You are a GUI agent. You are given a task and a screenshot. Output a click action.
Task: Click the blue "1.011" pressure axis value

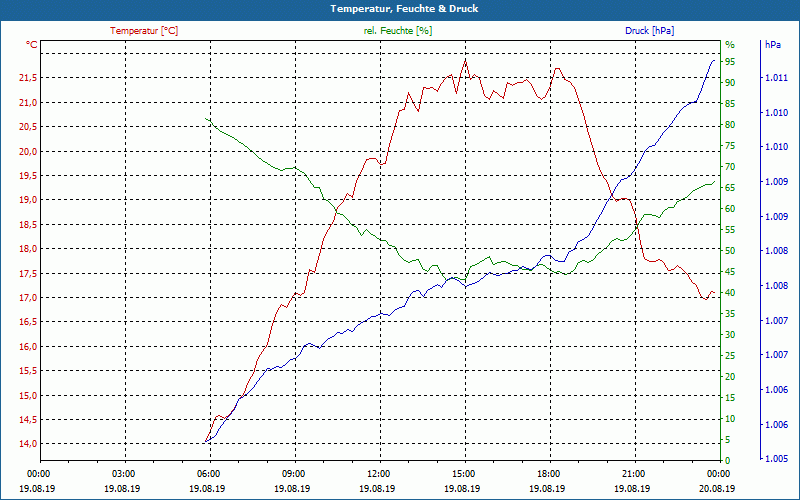[776, 78]
